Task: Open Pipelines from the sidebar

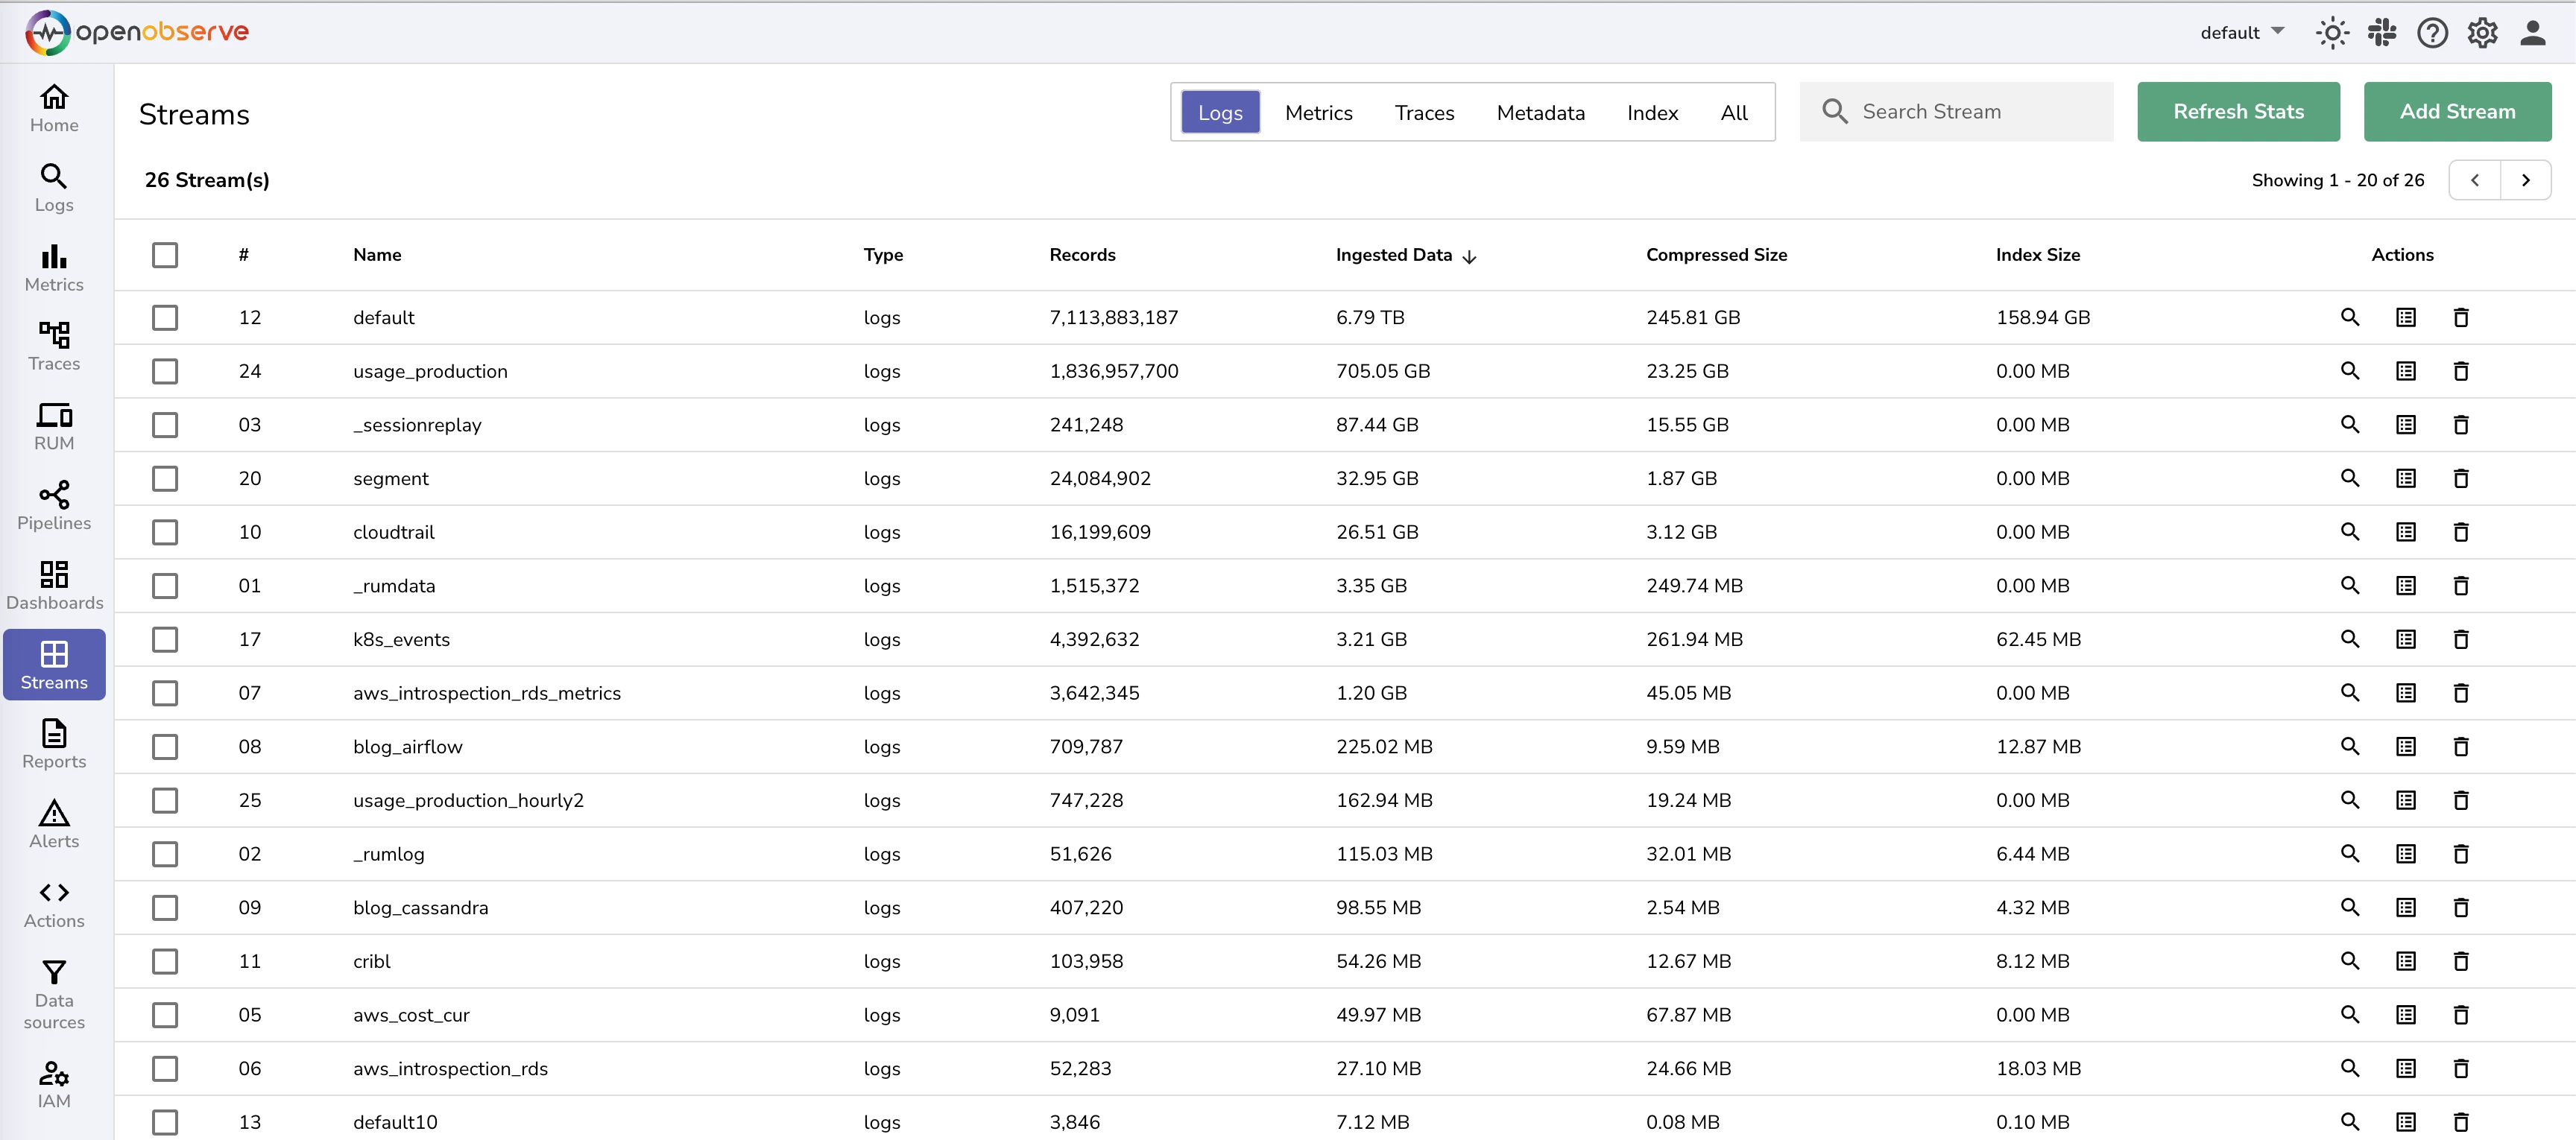Action: click(x=54, y=505)
